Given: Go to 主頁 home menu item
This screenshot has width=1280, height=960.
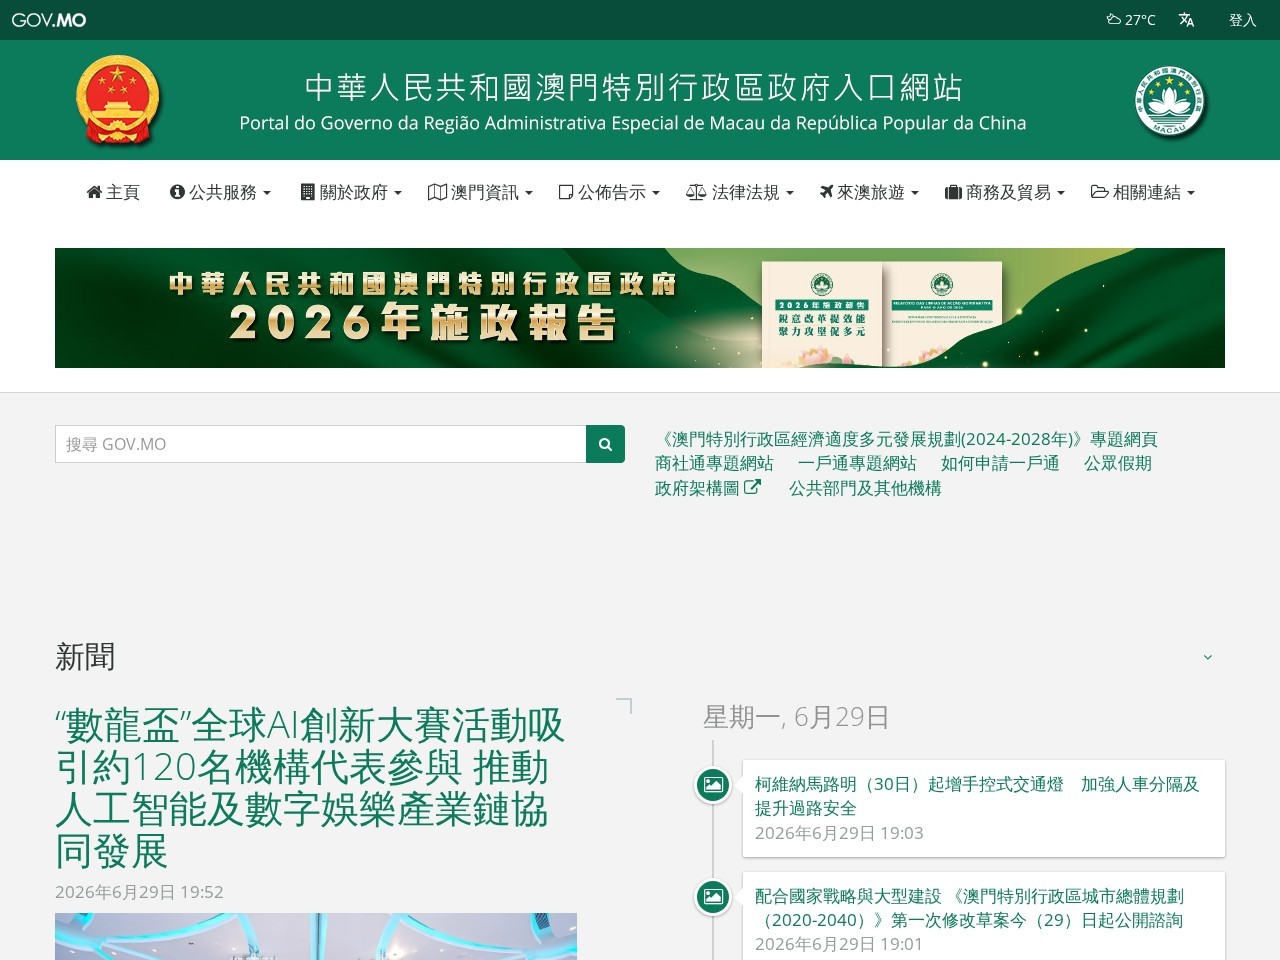Looking at the screenshot, I should point(113,192).
